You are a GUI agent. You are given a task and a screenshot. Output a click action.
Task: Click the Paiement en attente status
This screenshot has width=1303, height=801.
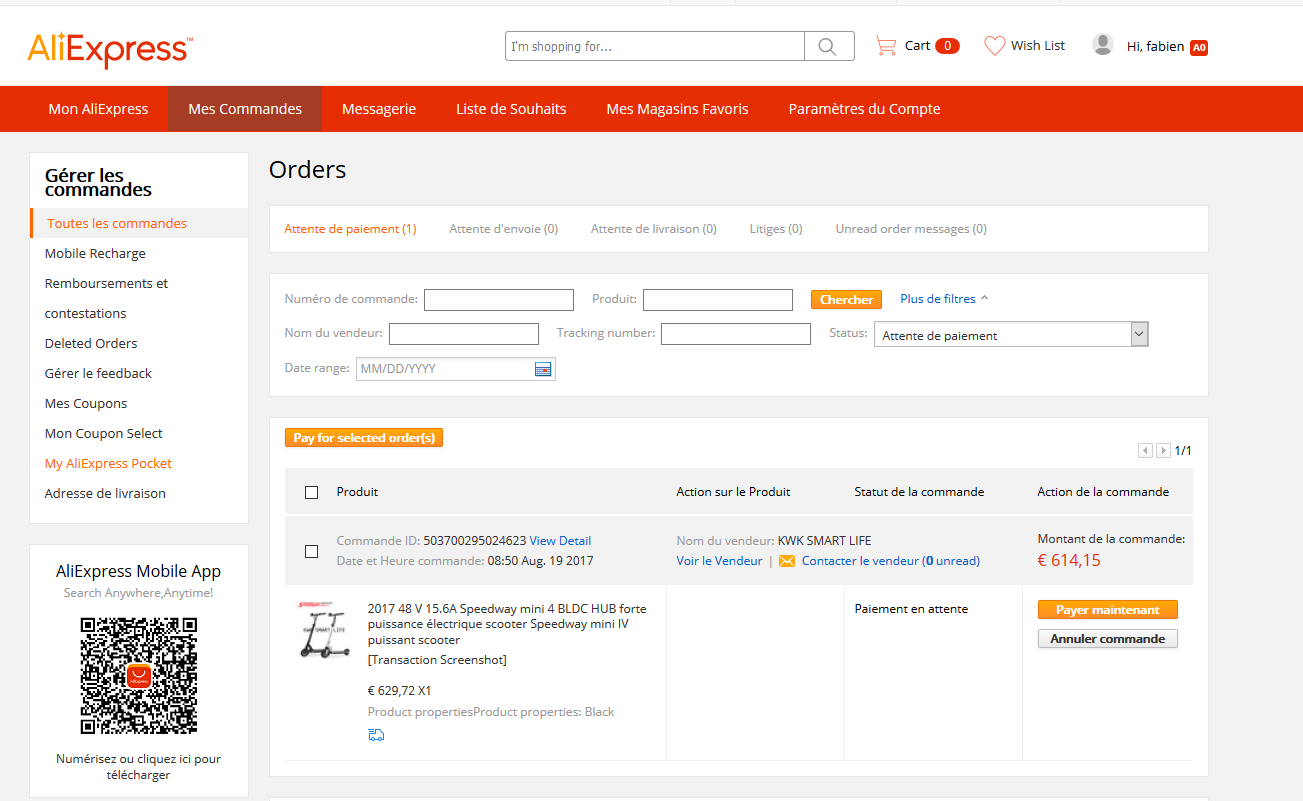pyautogui.click(x=911, y=609)
